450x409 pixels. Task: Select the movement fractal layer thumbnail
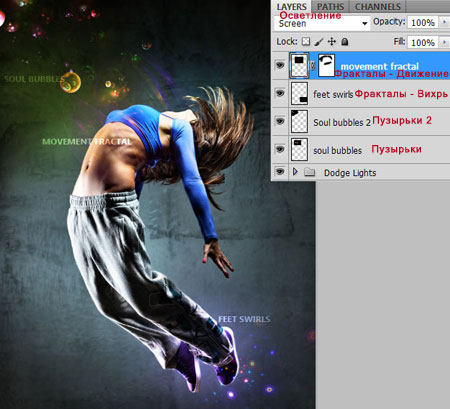pos(299,66)
